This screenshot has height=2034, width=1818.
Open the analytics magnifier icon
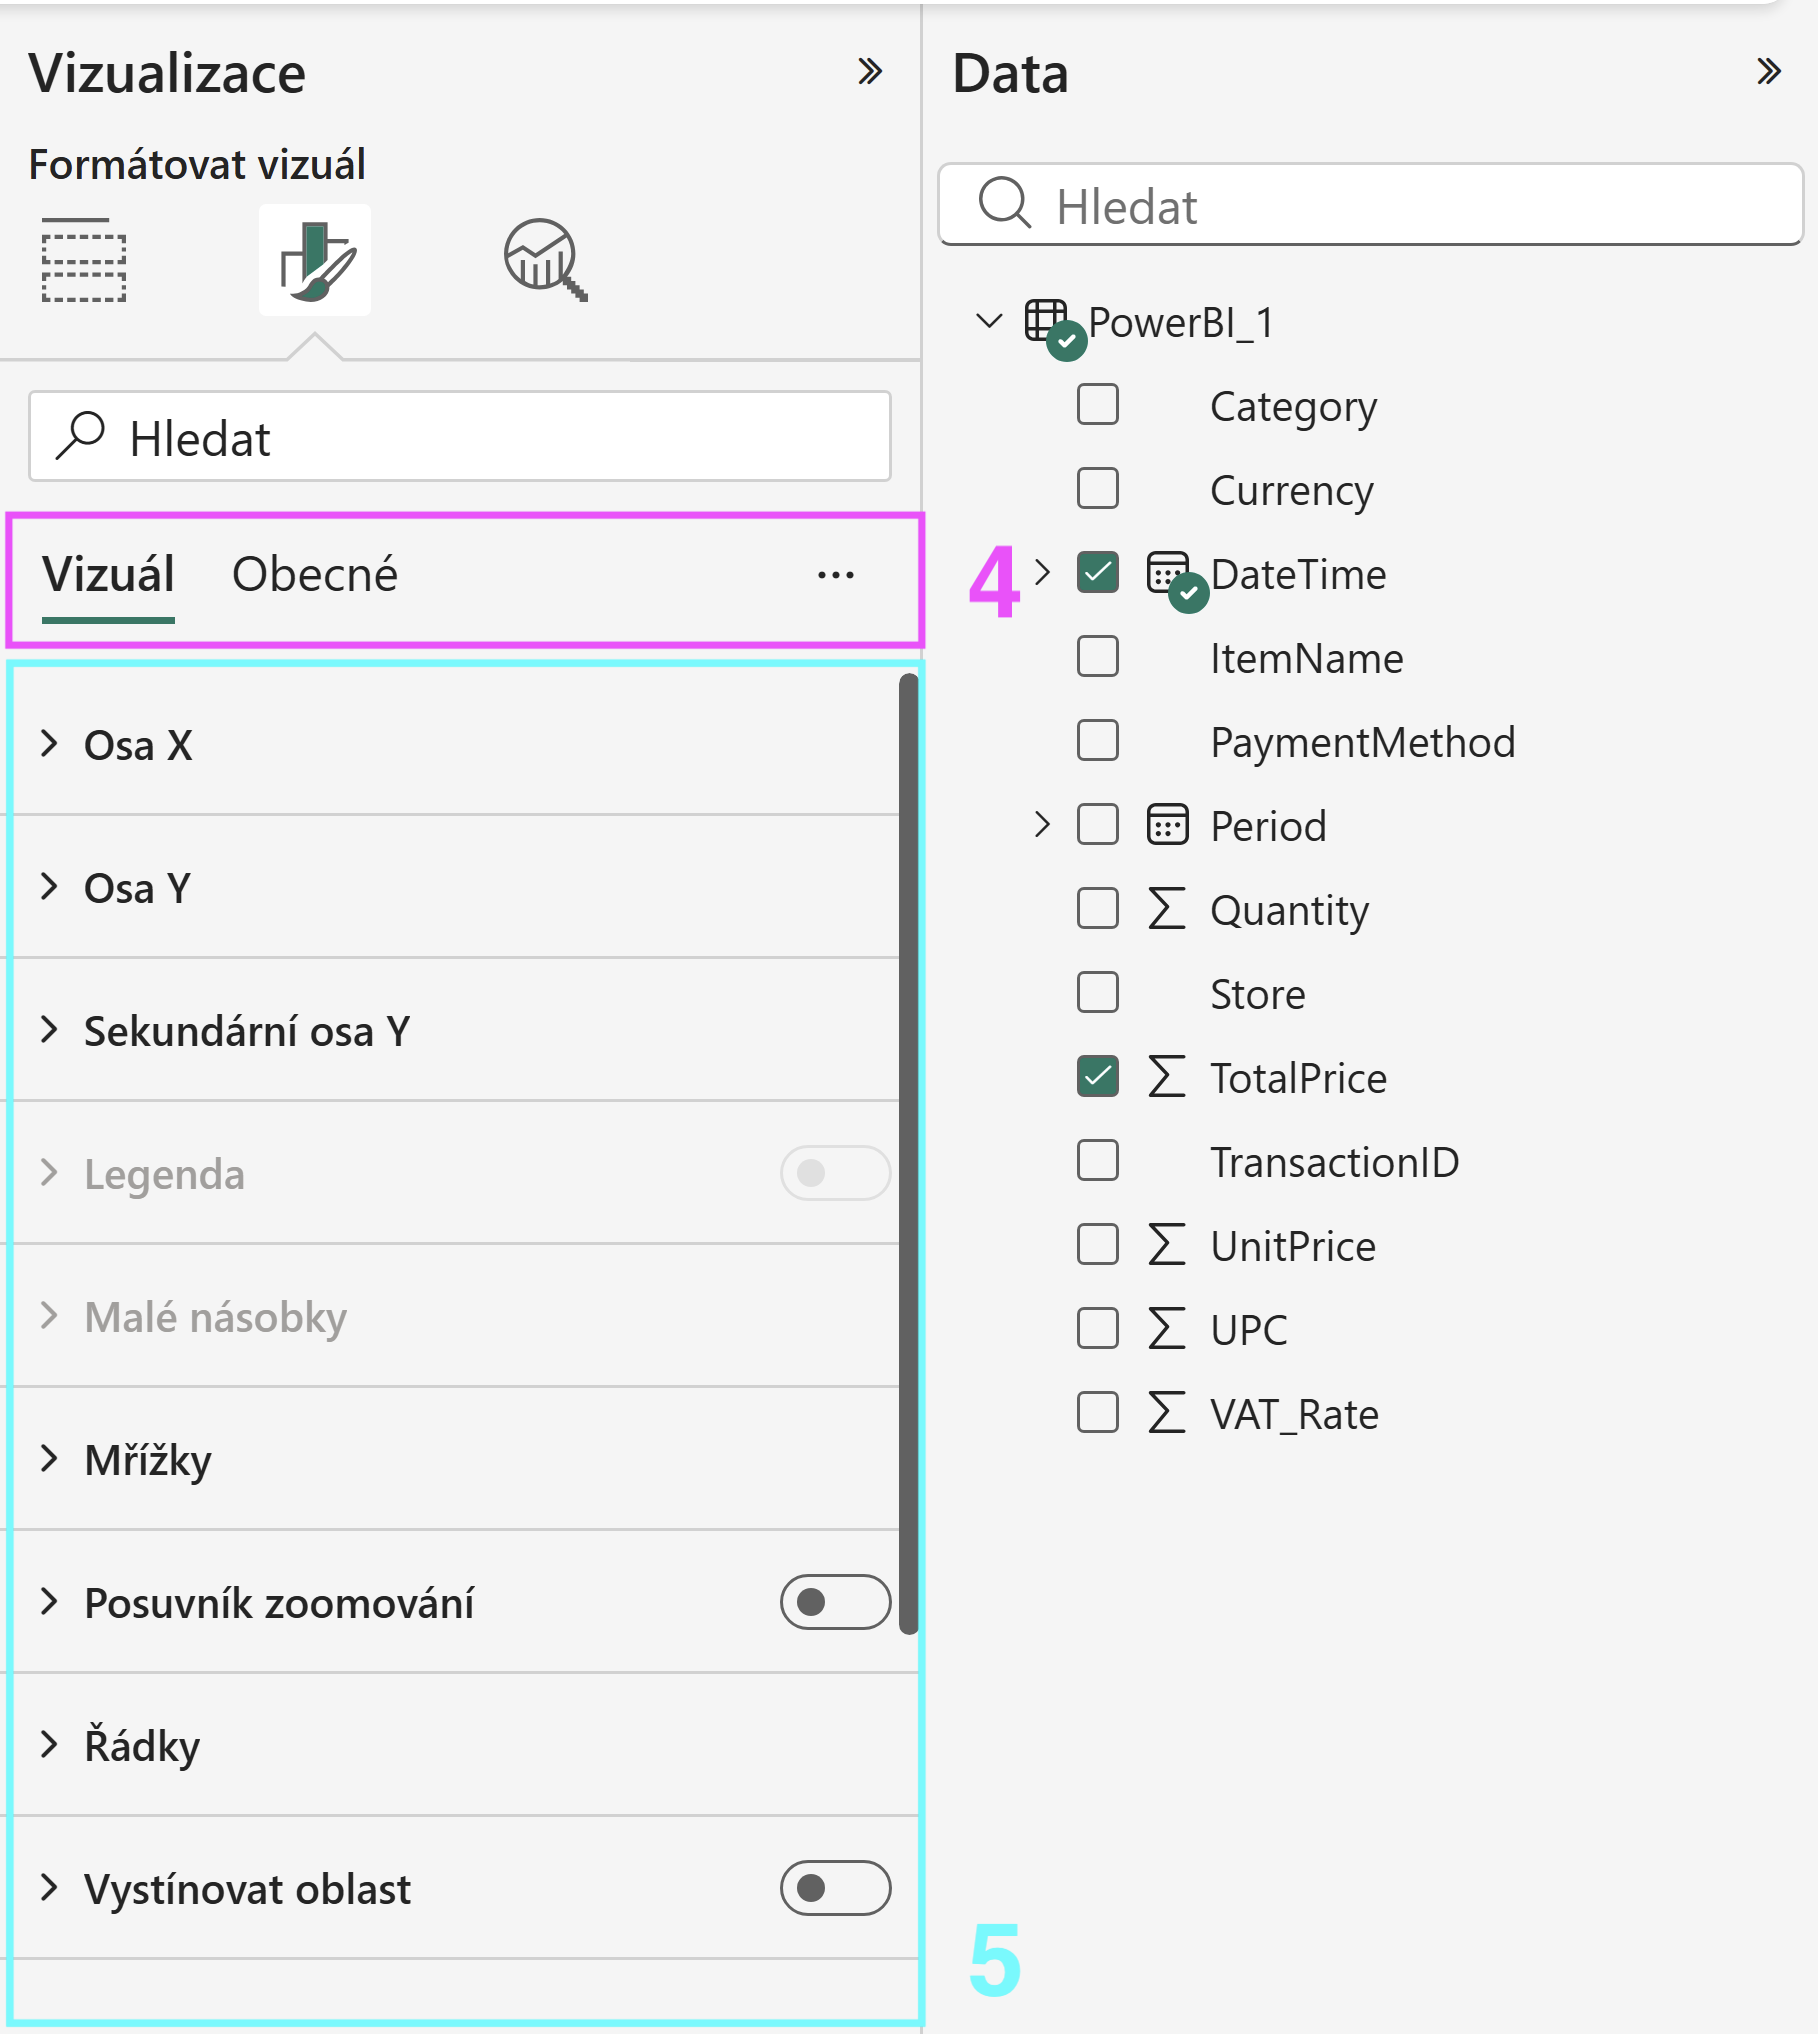pos(545,260)
